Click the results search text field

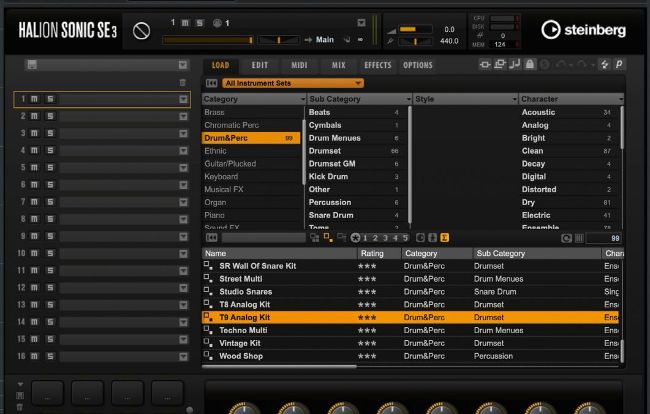tap(264, 238)
